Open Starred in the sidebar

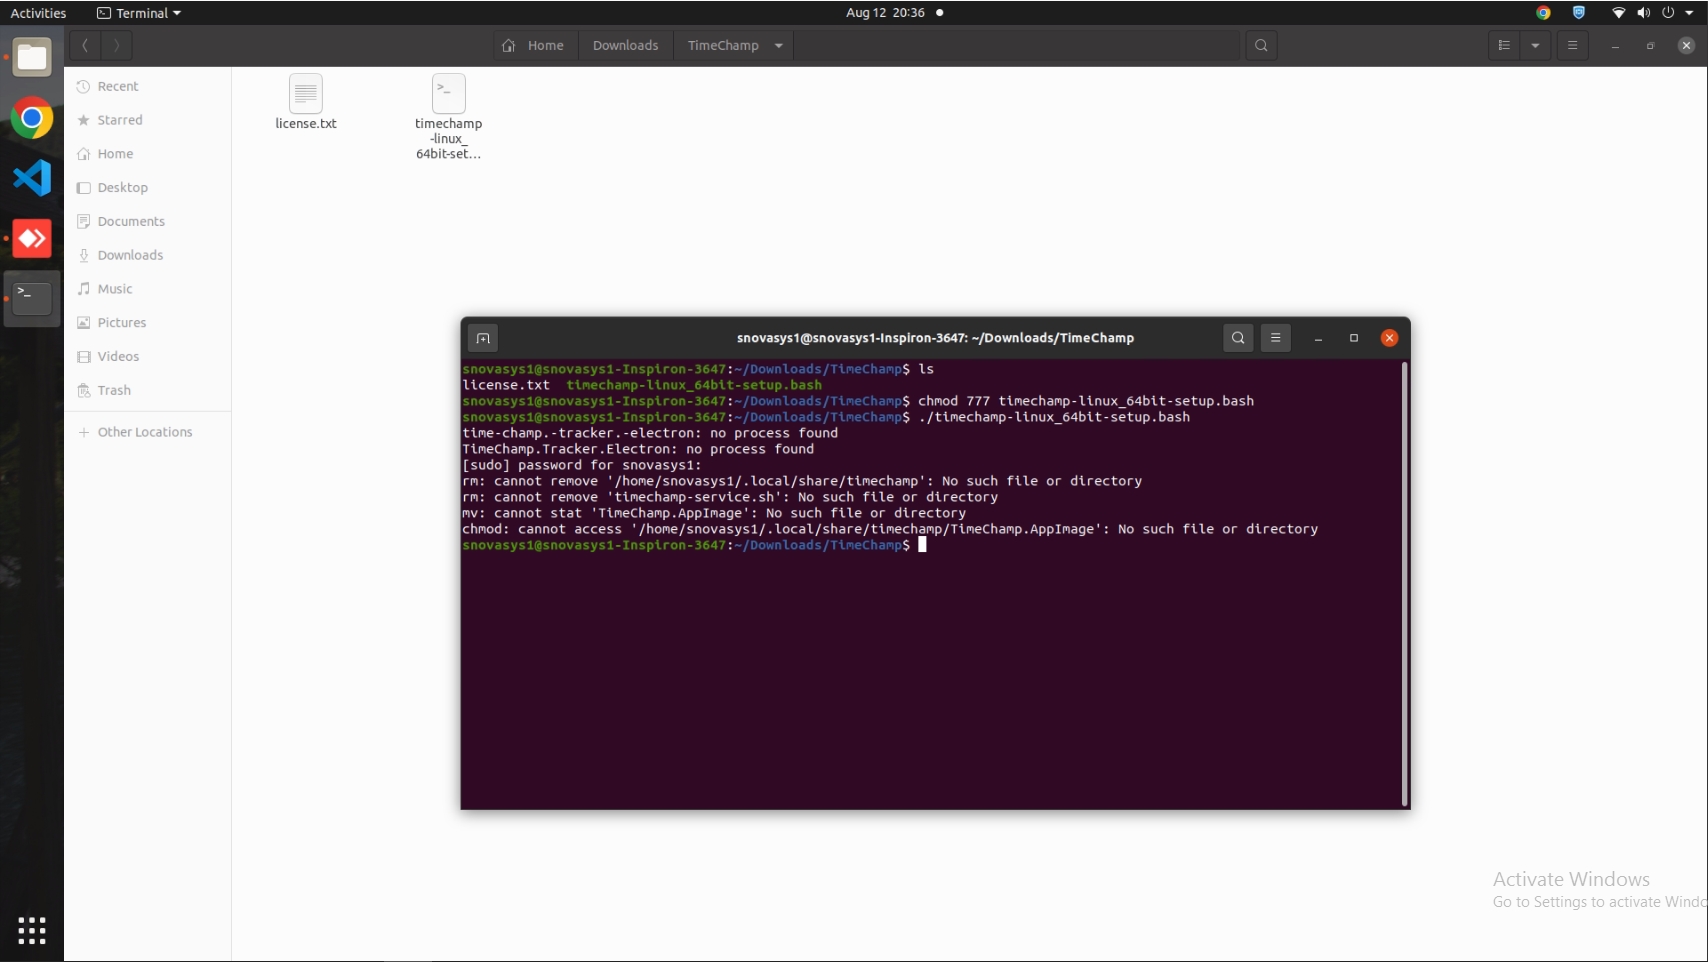[148, 120]
